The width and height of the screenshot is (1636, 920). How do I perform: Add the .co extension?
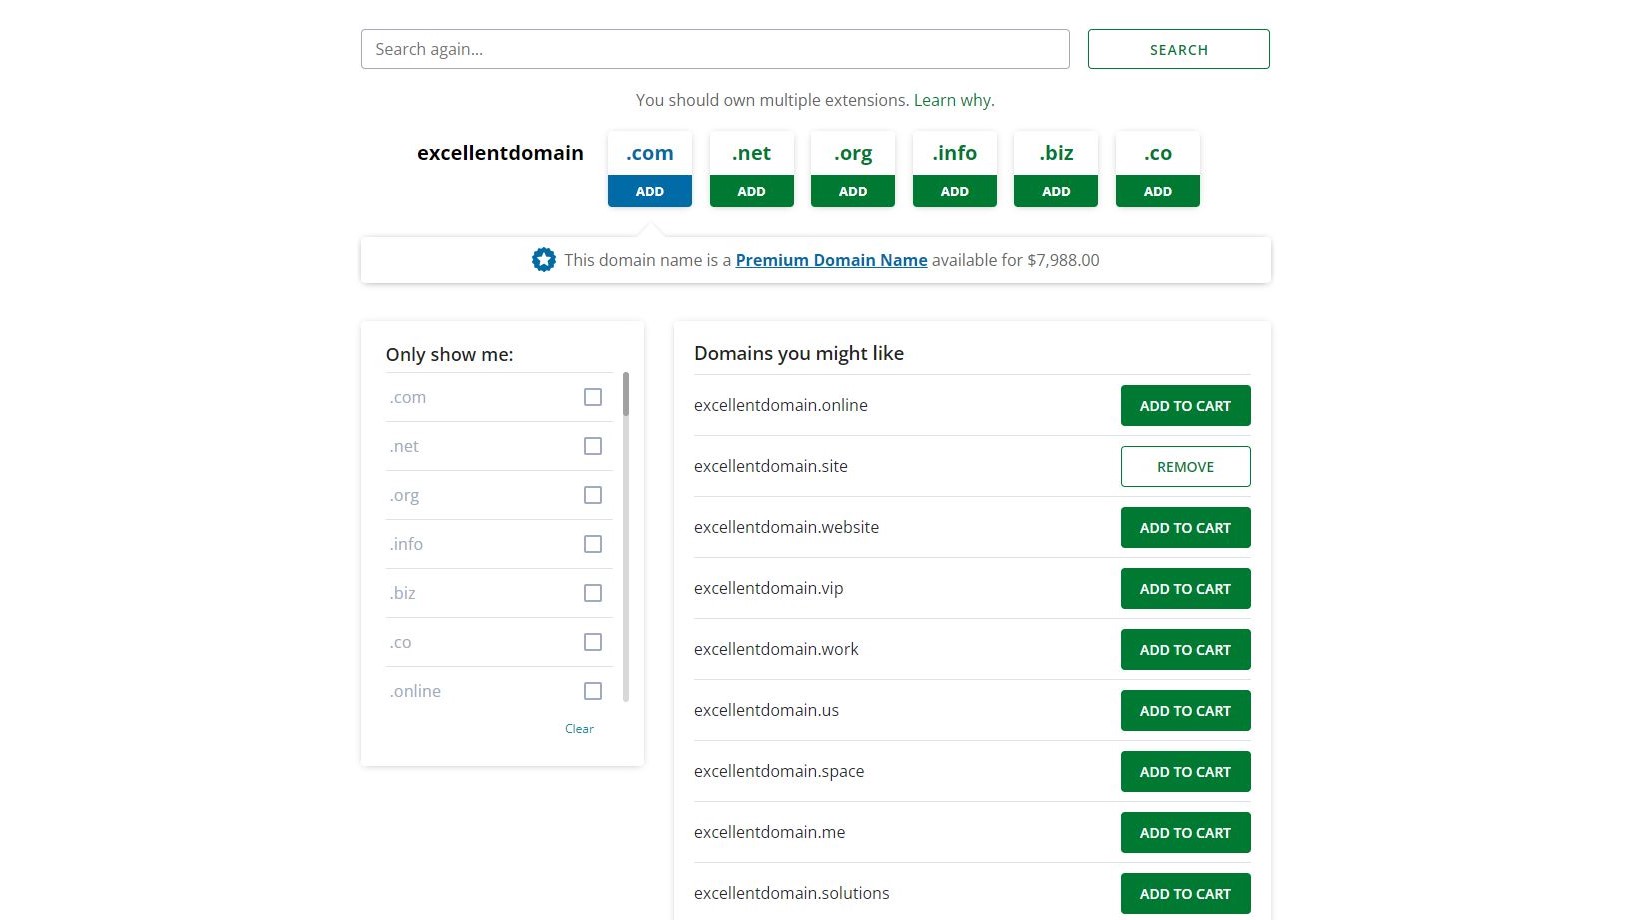[1158, 191]
